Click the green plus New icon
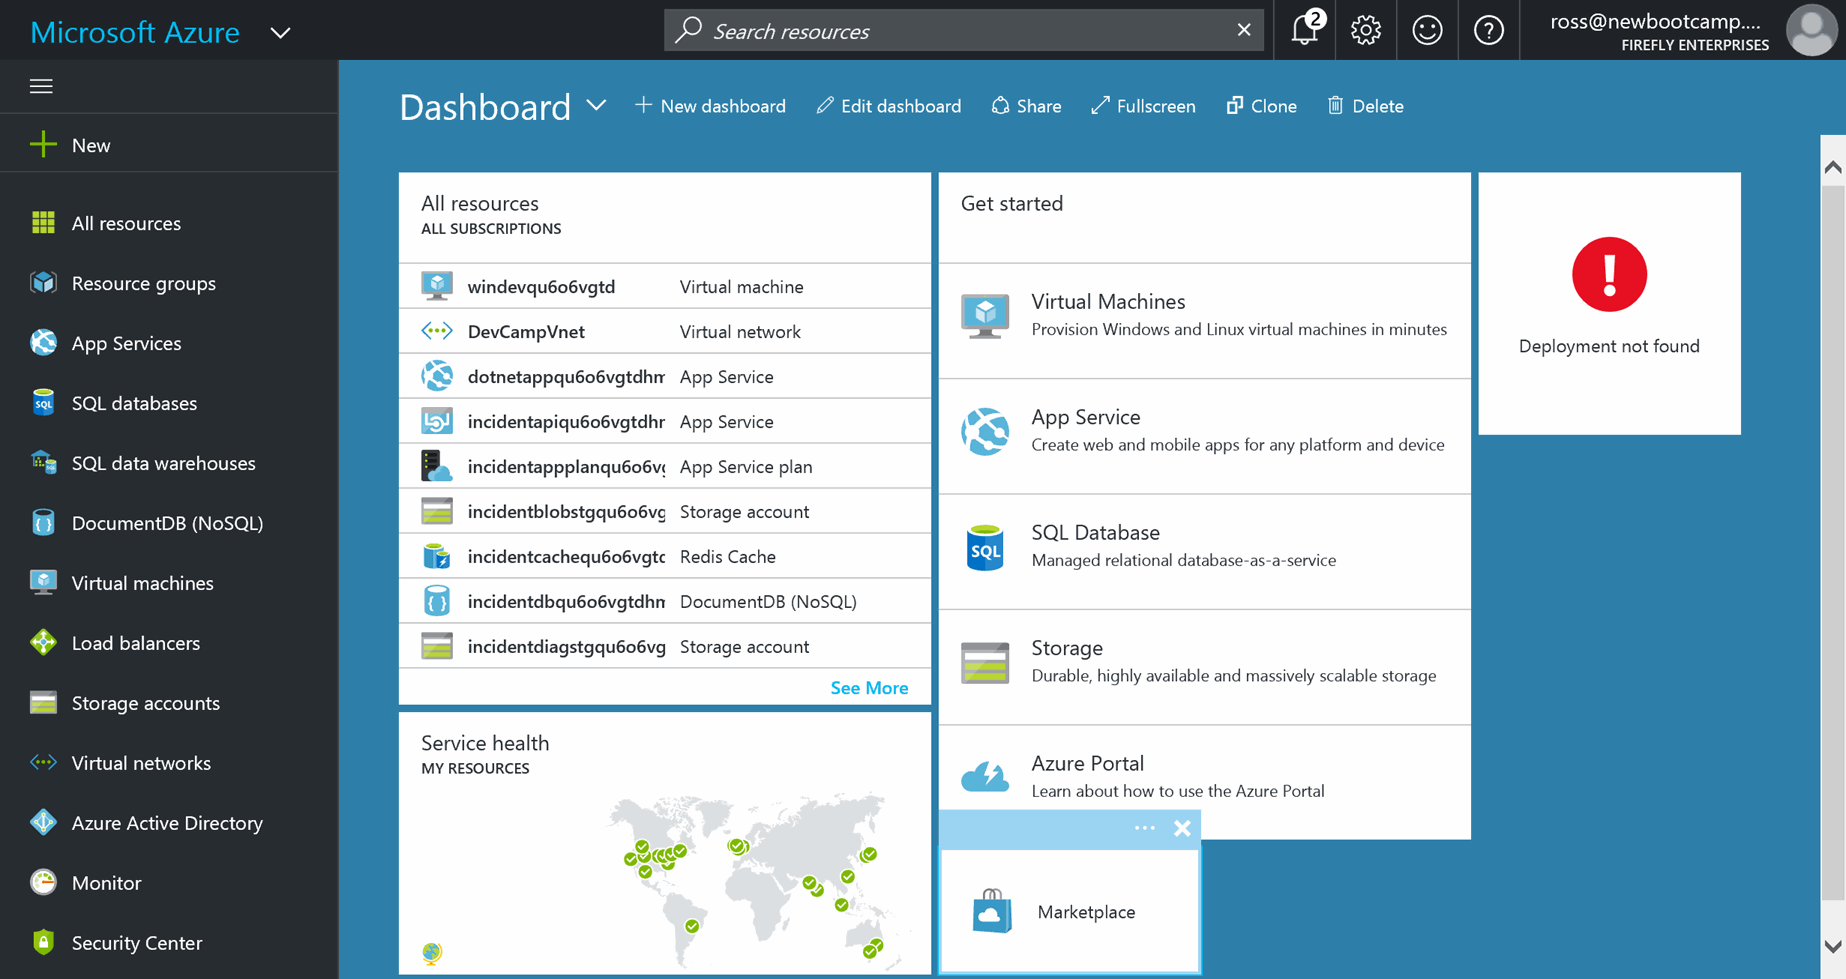This screenshot has height=979, width=1846. pos(43,144)
